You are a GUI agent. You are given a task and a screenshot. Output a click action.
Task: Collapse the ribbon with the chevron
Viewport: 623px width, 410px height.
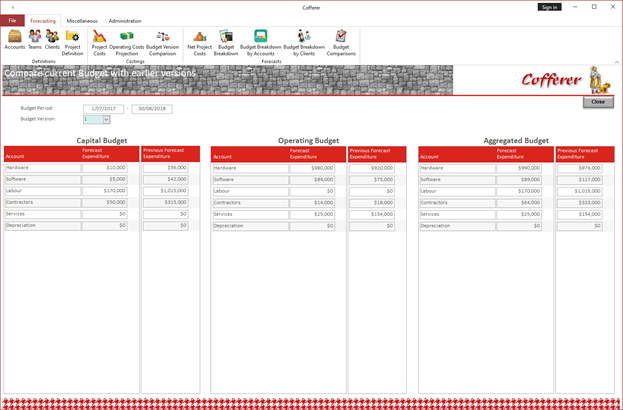point(617,62)
